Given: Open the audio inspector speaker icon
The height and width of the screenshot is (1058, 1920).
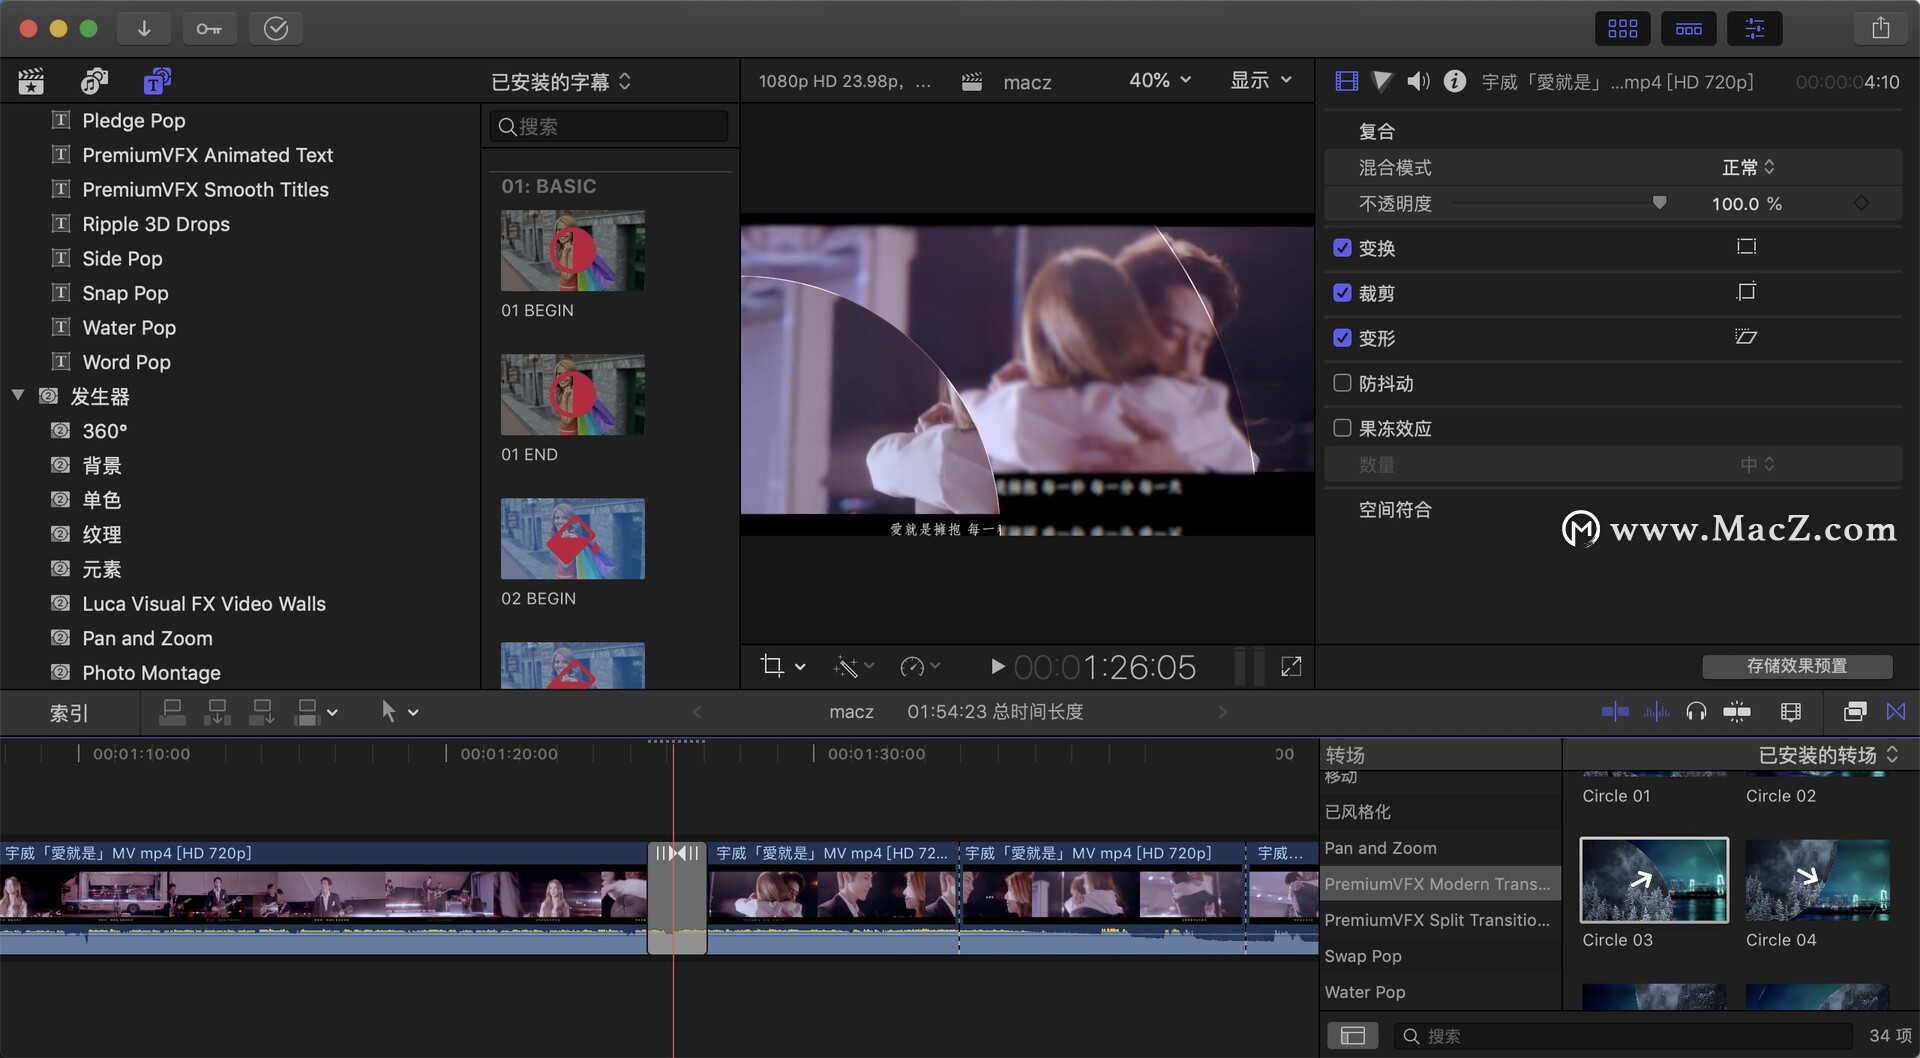Looking at the screenshot, I should [x=1418, y=81].
